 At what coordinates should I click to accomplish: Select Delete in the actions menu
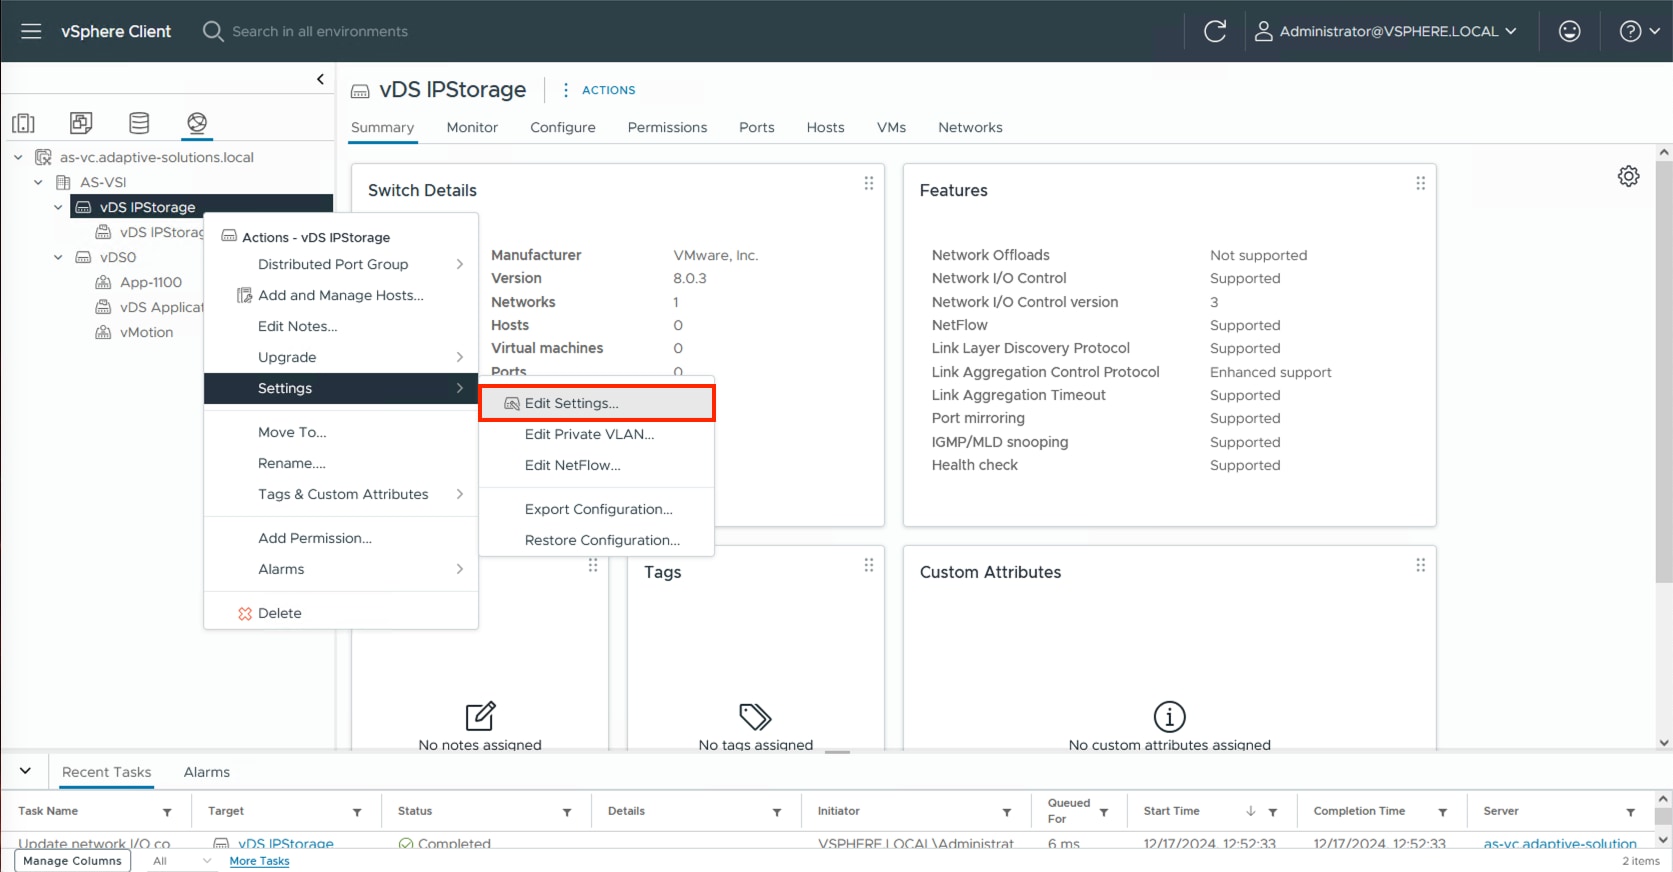279,613
